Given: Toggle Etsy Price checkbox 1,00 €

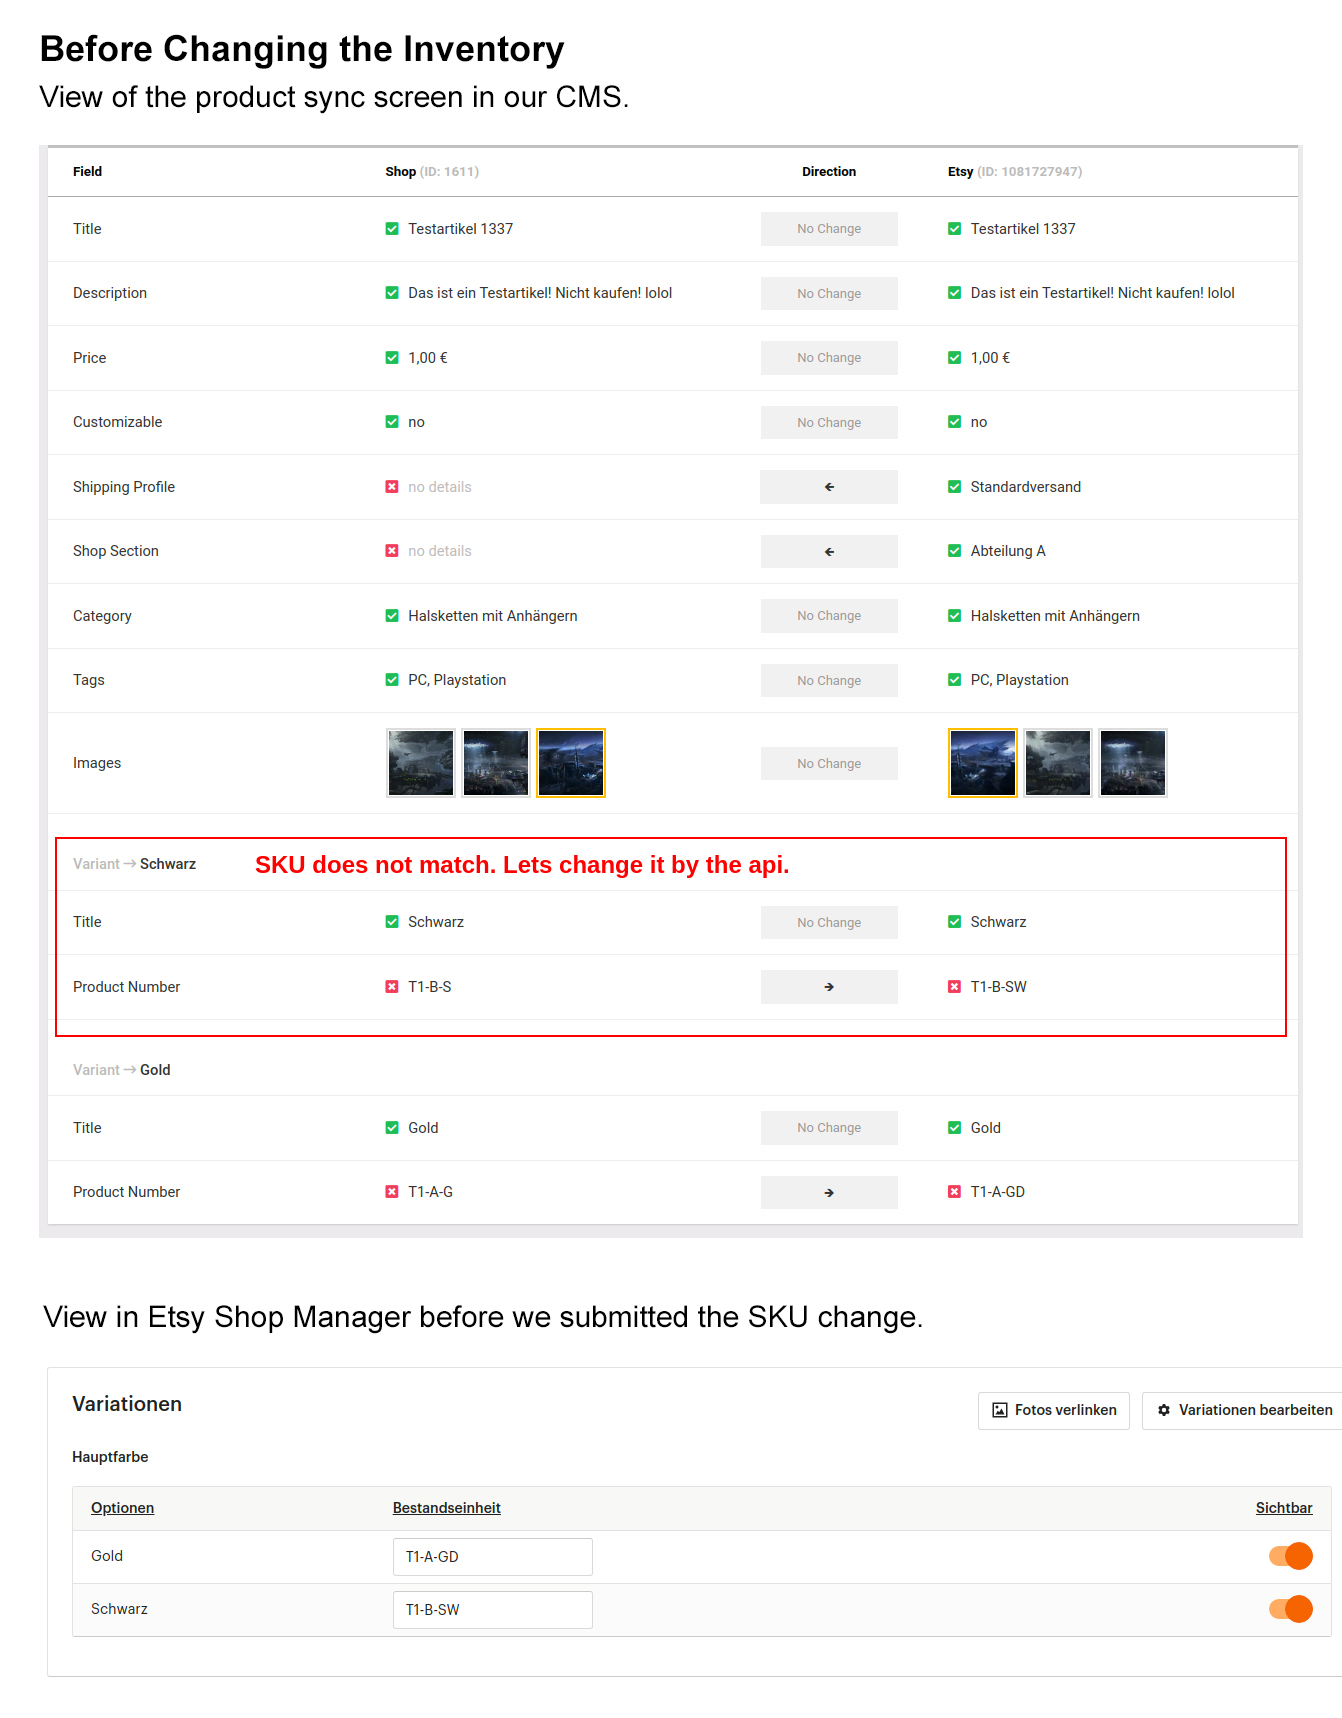Looking at the screenshot, I should 955,358.
